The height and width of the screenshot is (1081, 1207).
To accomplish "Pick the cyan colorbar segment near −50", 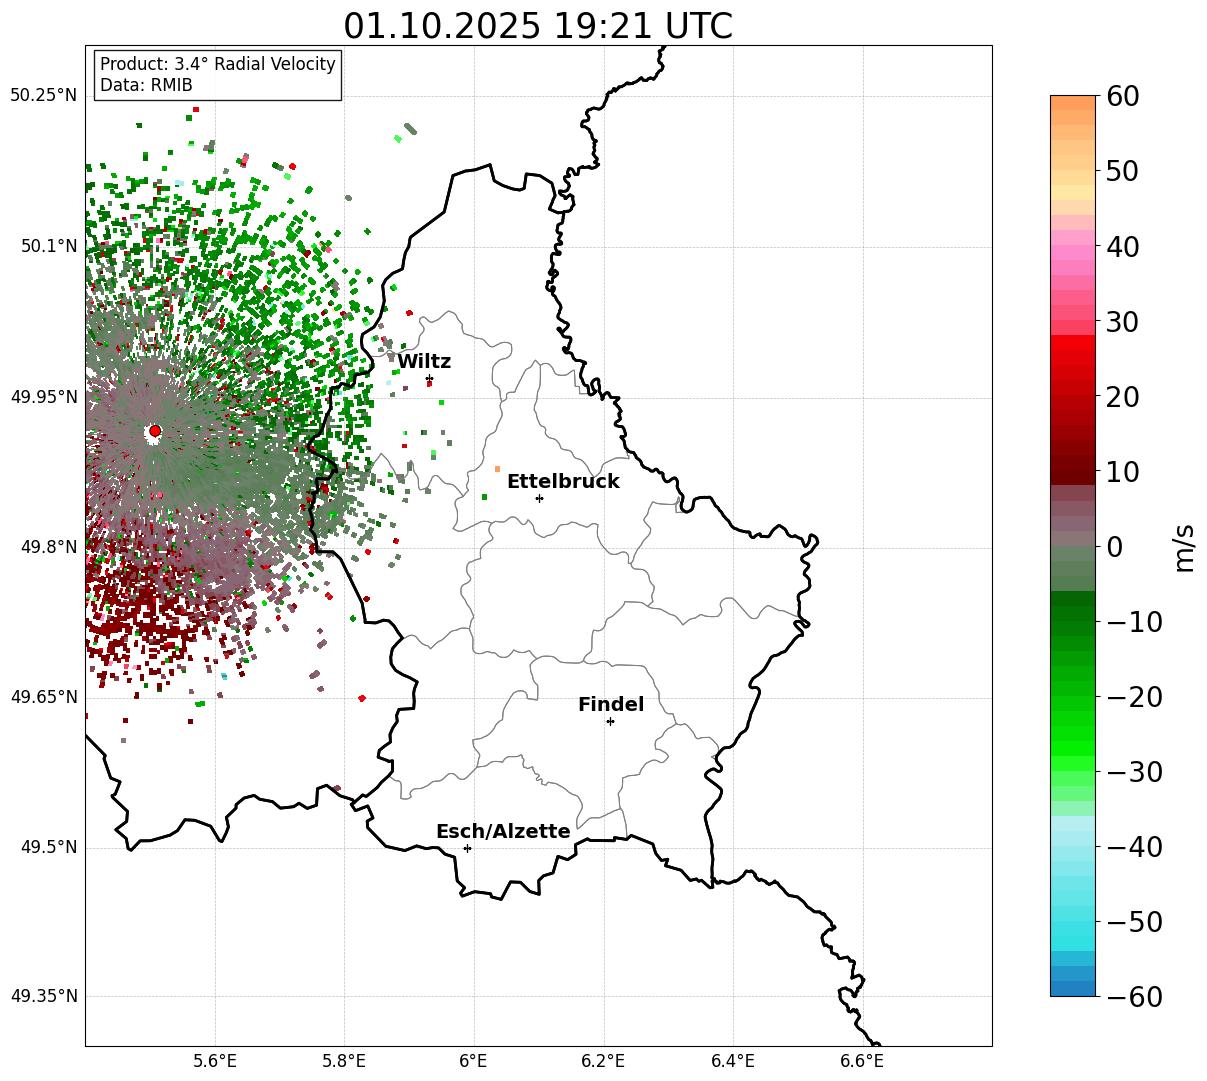I will point(1073,921).
